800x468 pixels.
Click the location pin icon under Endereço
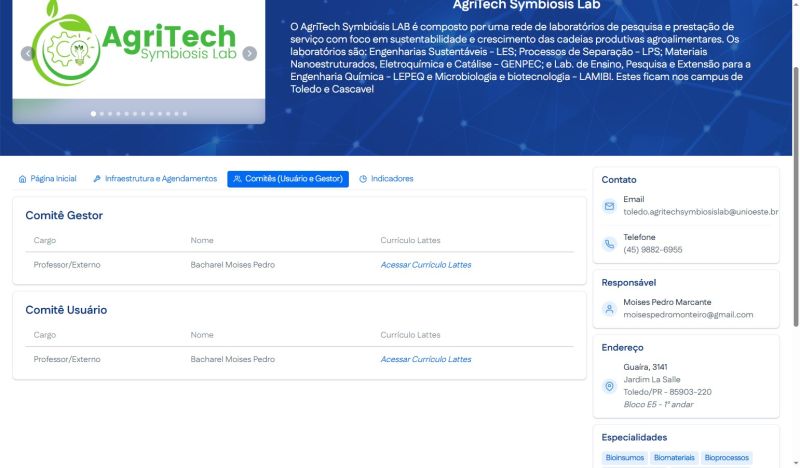[x=609, y=386]
